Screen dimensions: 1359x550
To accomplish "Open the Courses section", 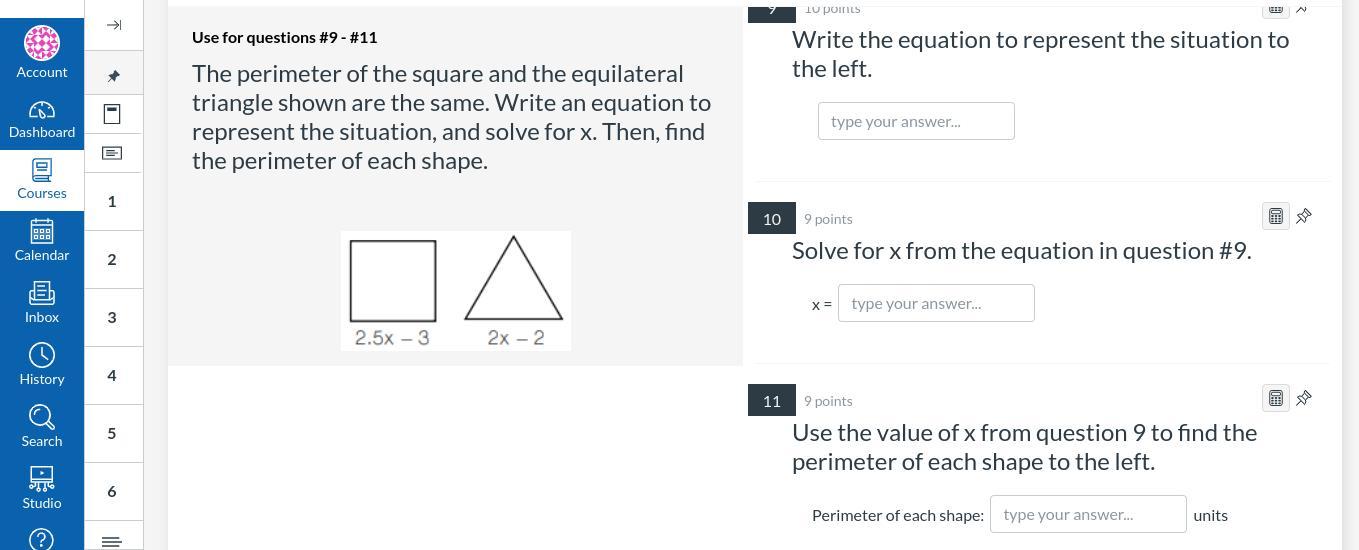I will (x=42, y=180).
